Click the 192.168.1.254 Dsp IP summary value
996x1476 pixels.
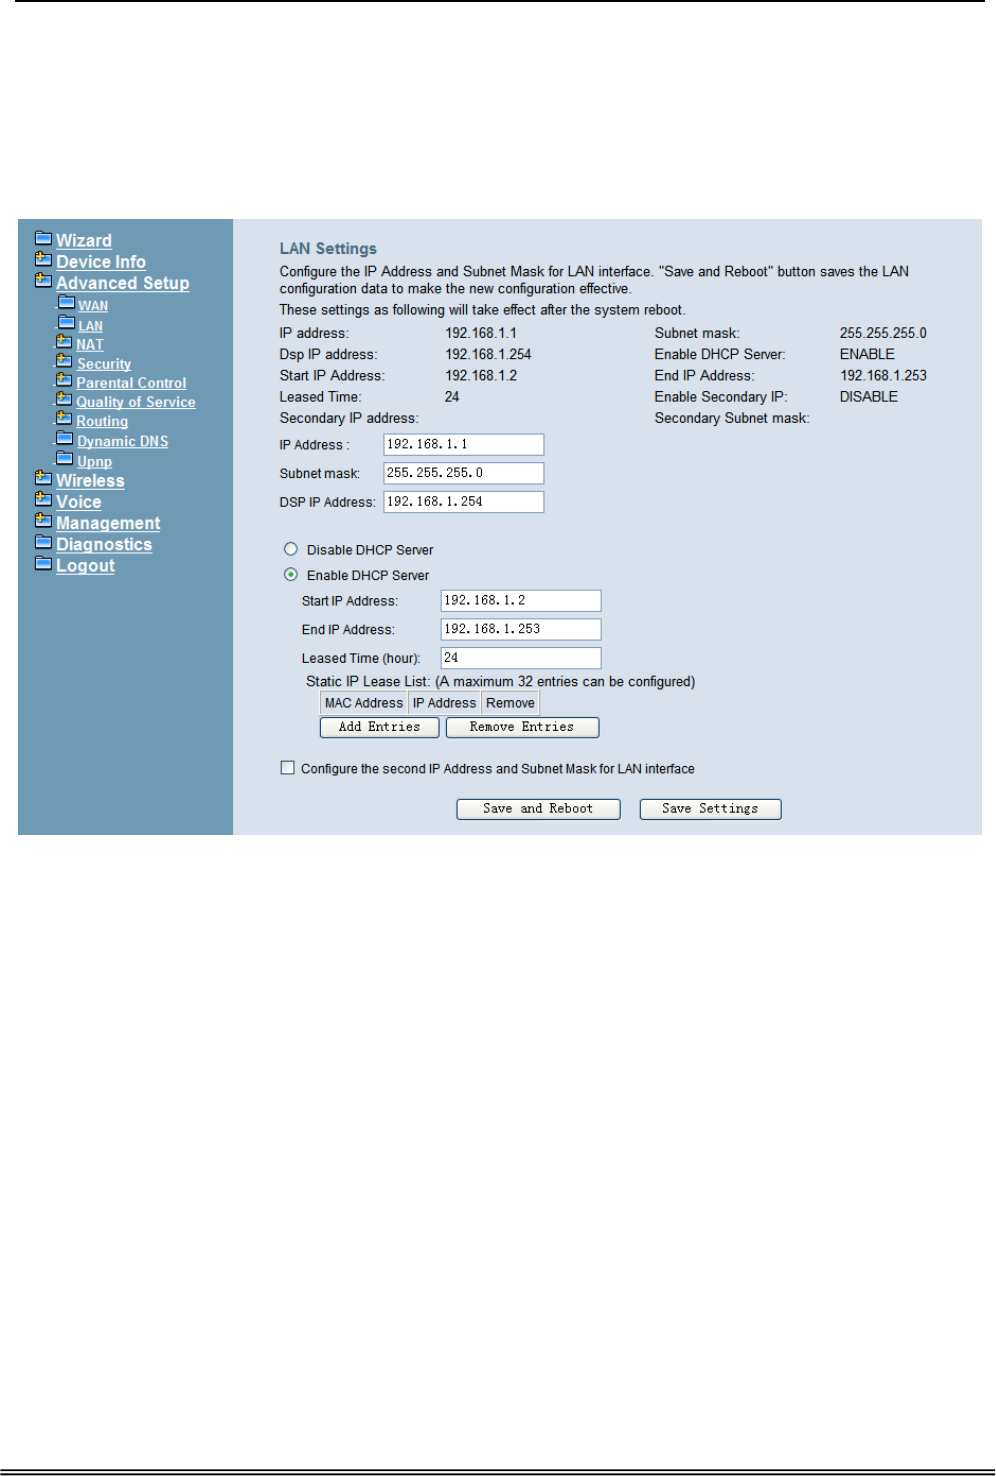click(488, 354)
